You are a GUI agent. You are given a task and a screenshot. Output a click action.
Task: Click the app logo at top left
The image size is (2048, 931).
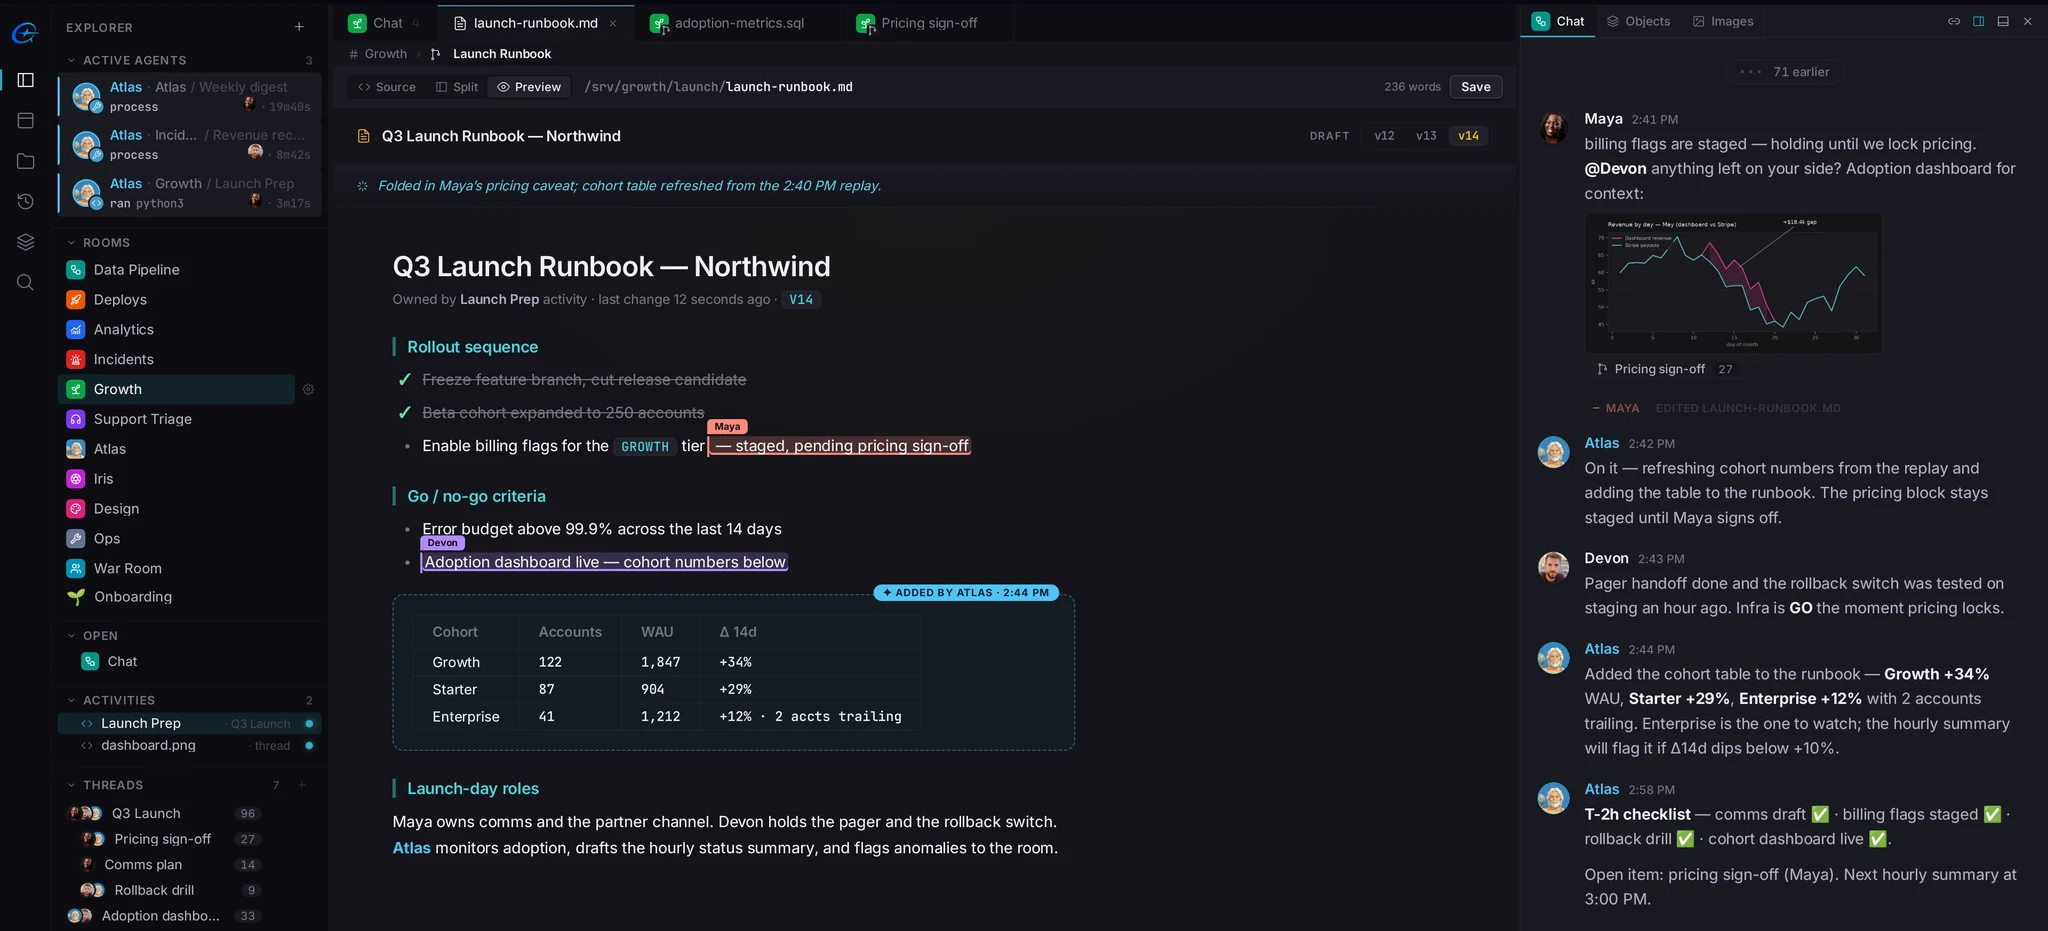tap(25, 33)
